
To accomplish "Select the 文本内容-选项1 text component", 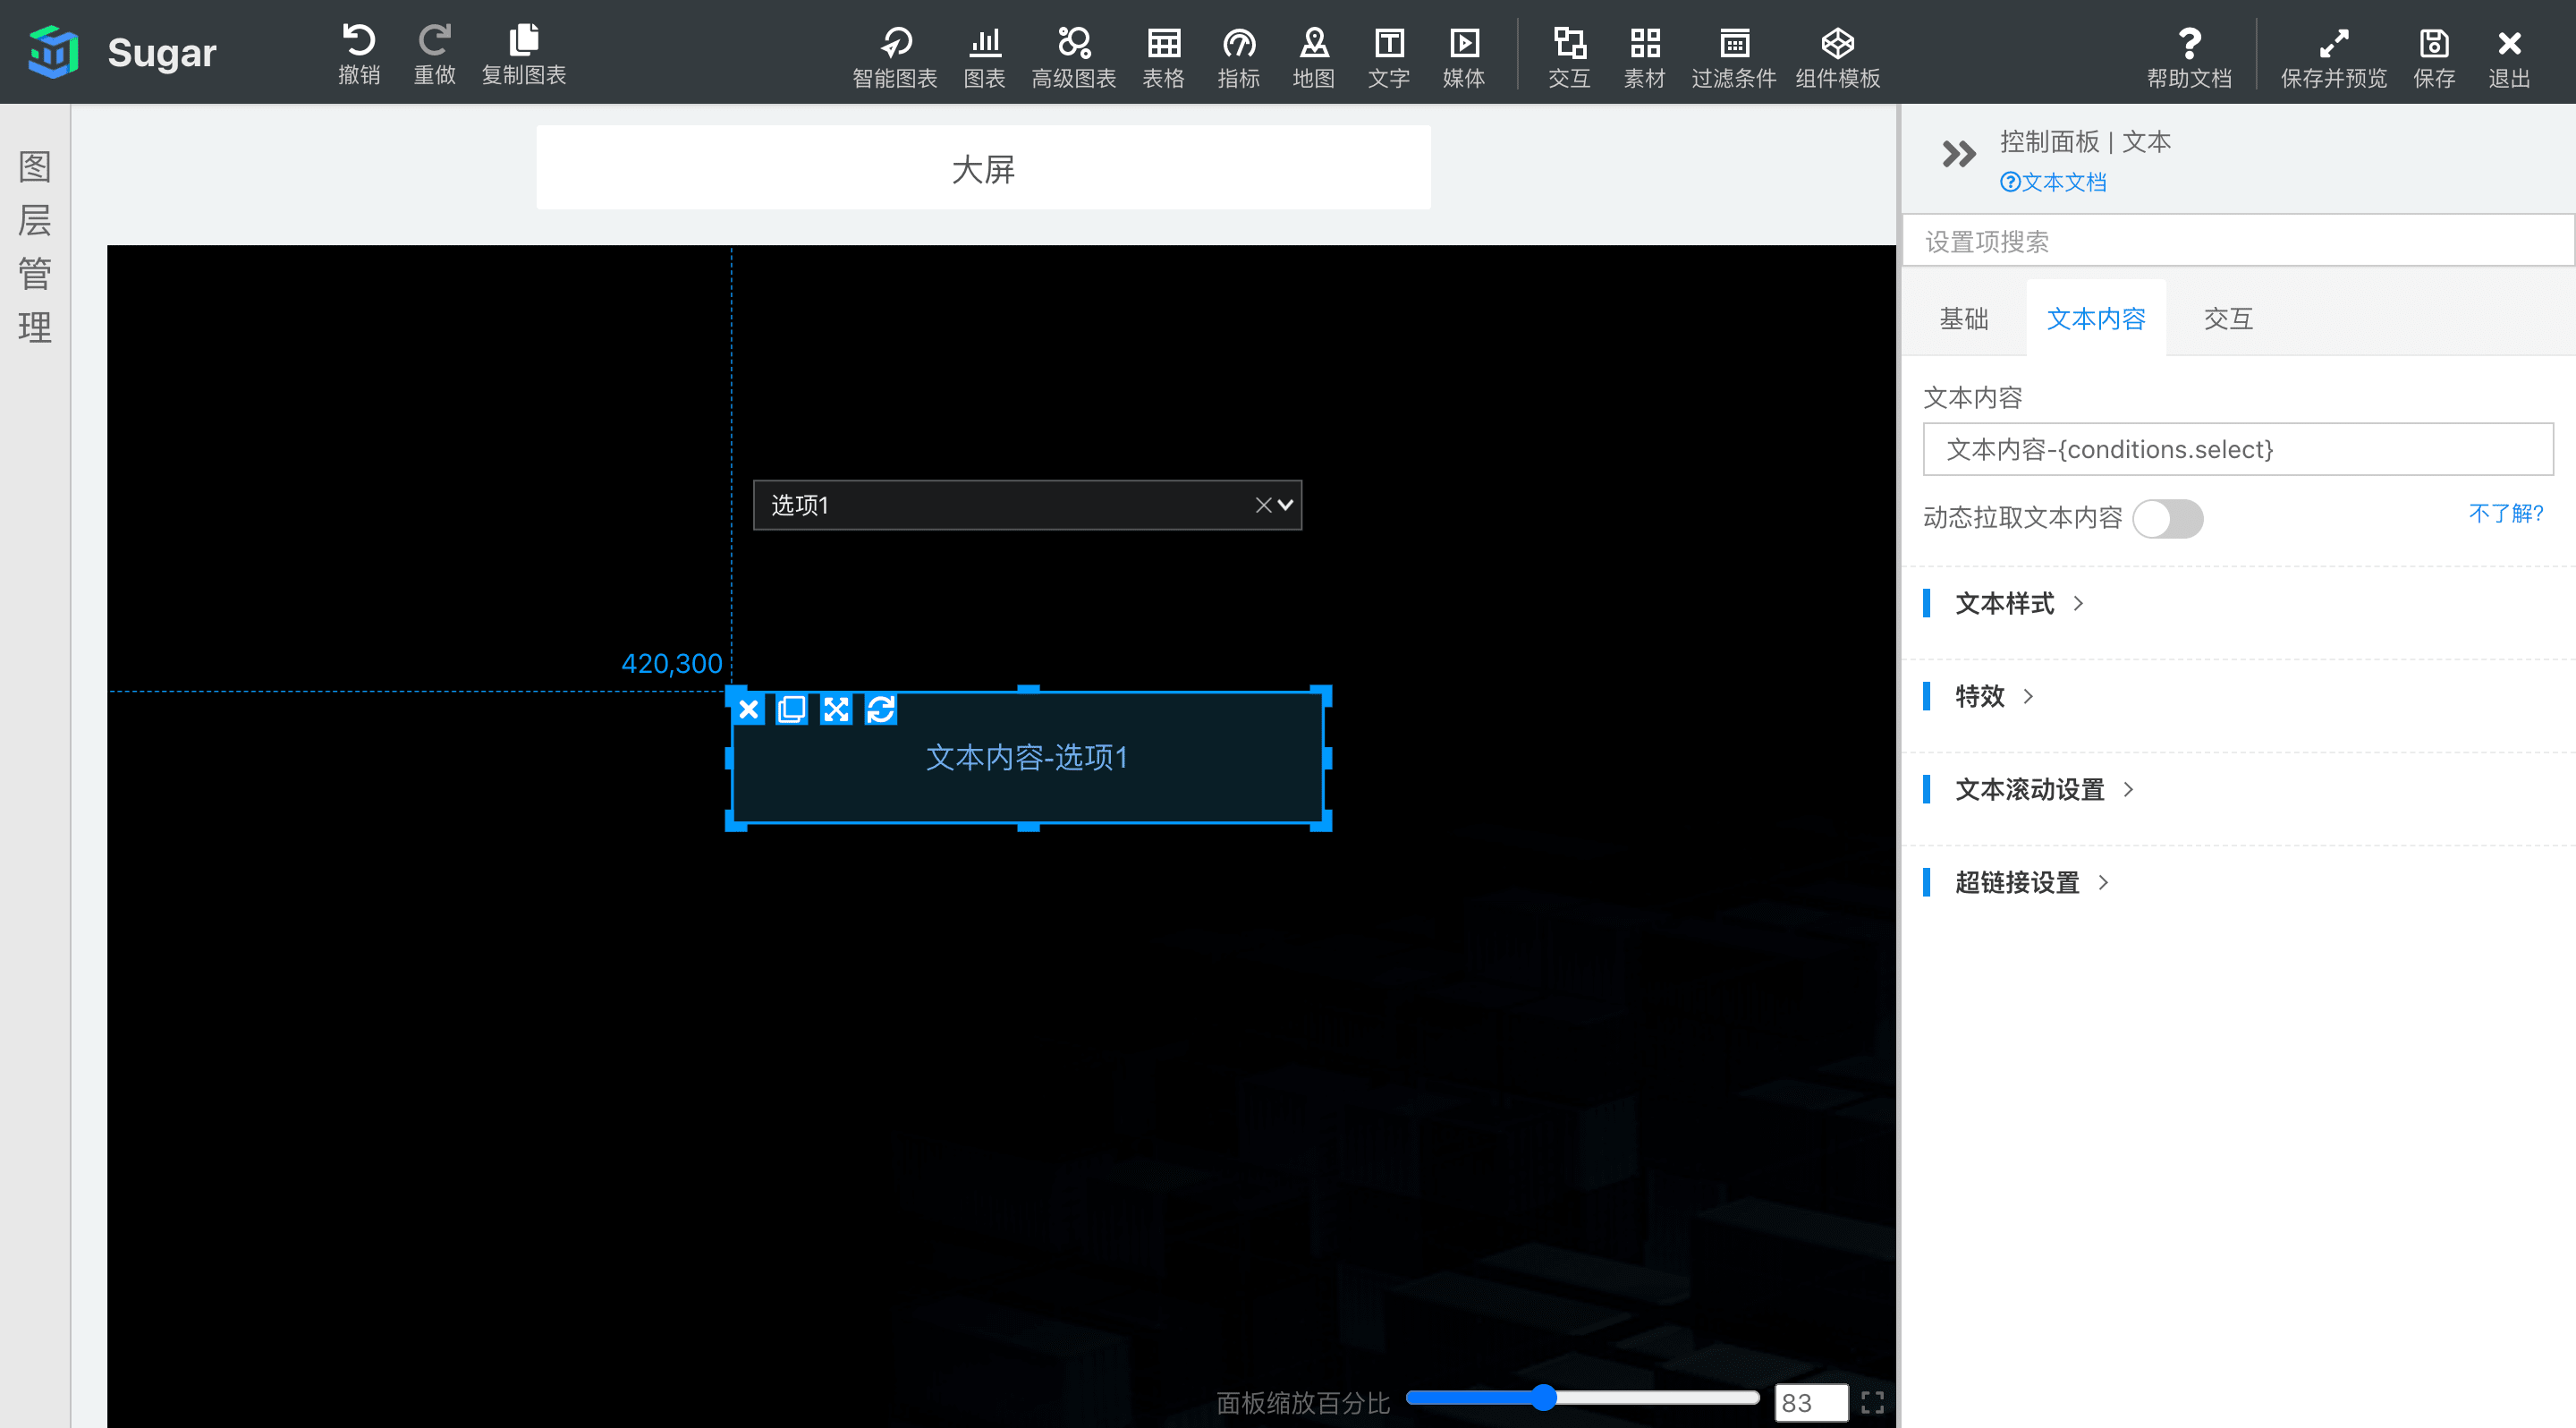I will point(1027,757).
